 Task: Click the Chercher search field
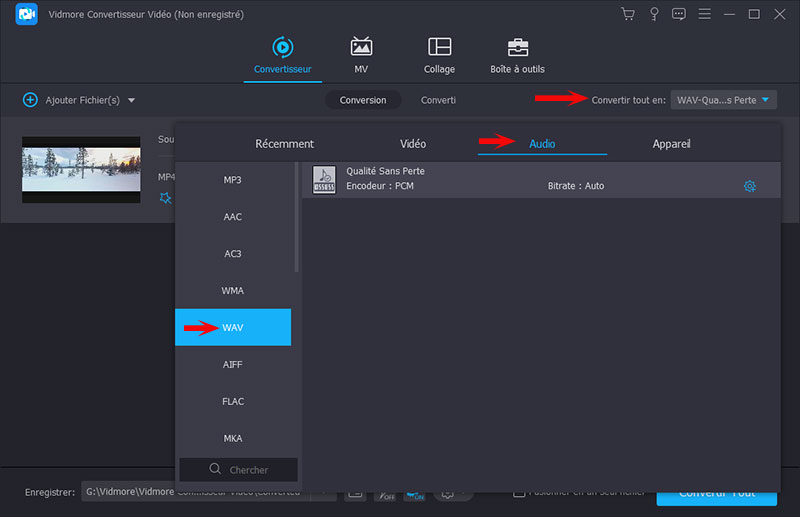[238, 469]
